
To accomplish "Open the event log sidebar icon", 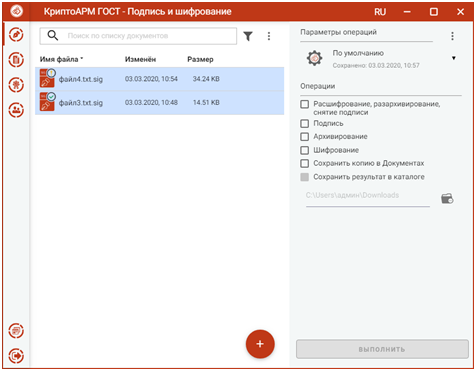I will (x=16, y=331).
